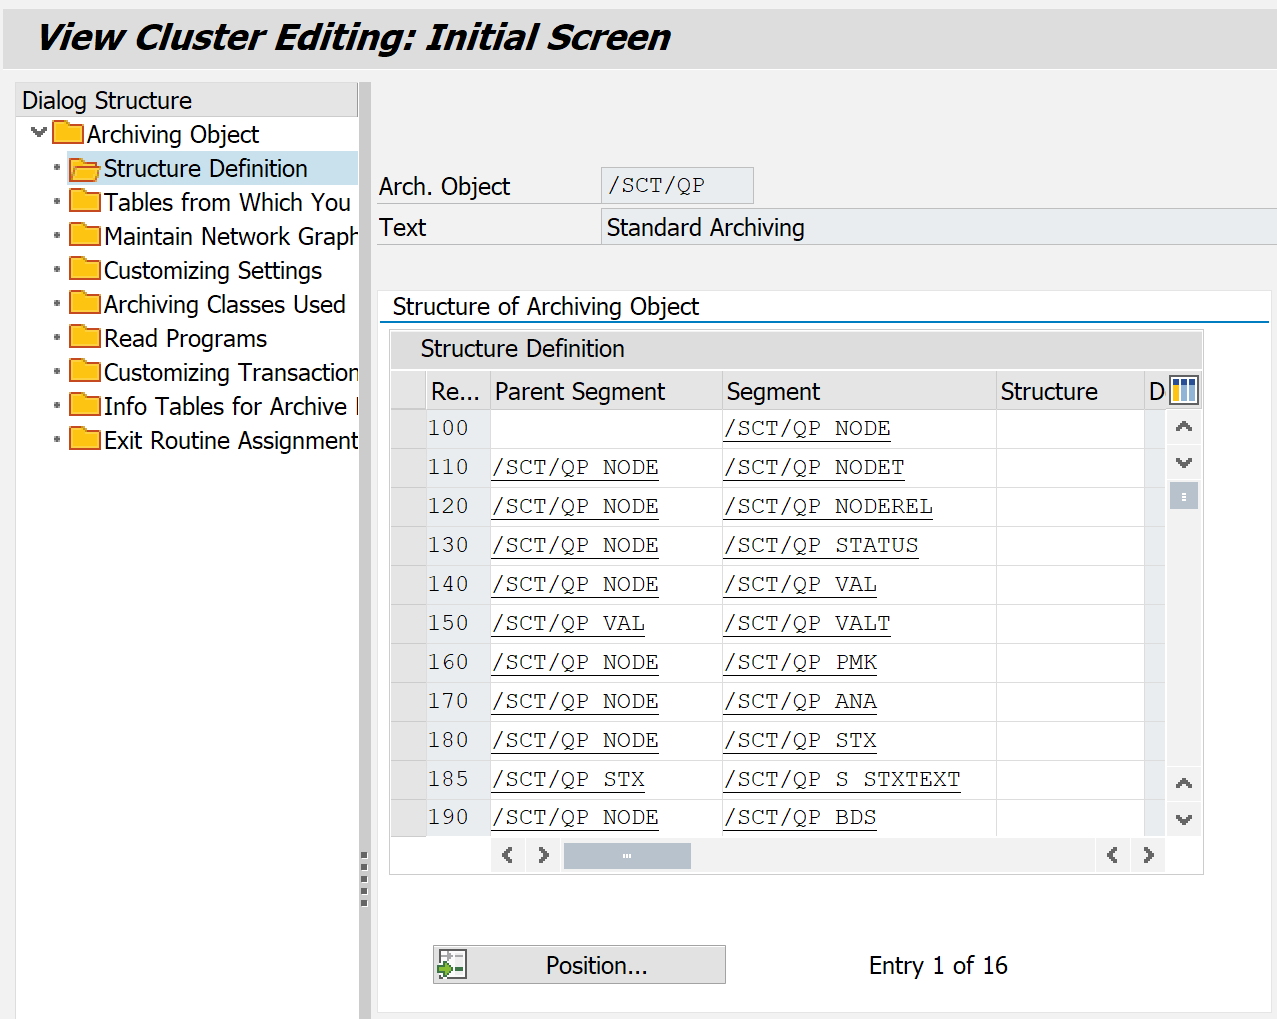This screenshot has height=1019, width=1277.
Task: Click the table column settings icon
Action: point(1183,390)
